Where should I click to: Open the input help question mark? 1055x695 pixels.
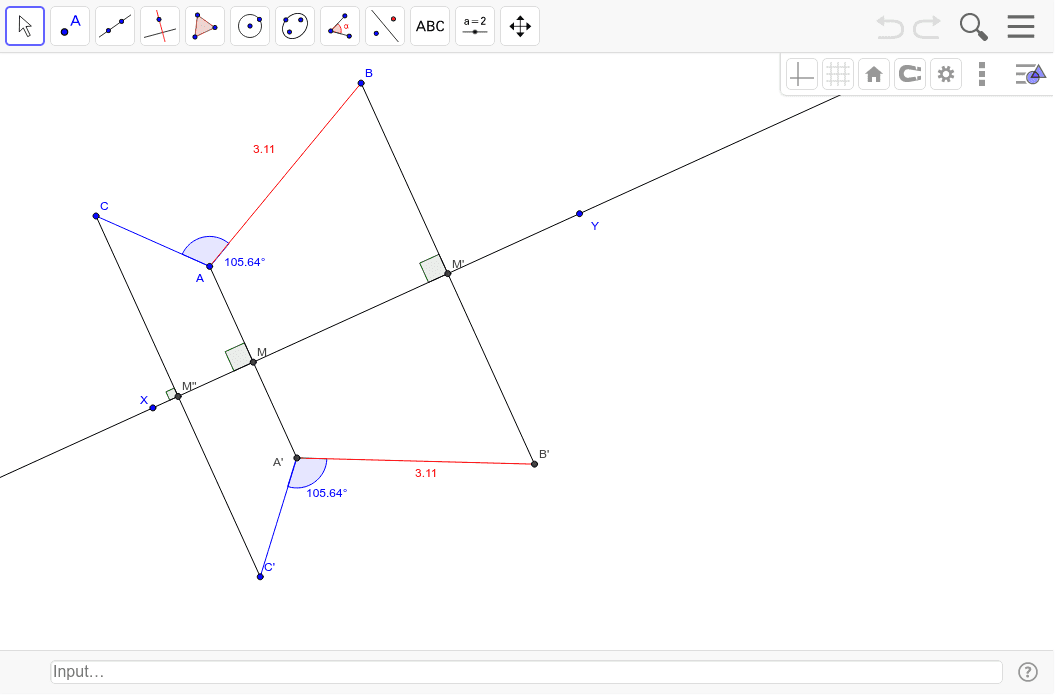[1027, 671]
